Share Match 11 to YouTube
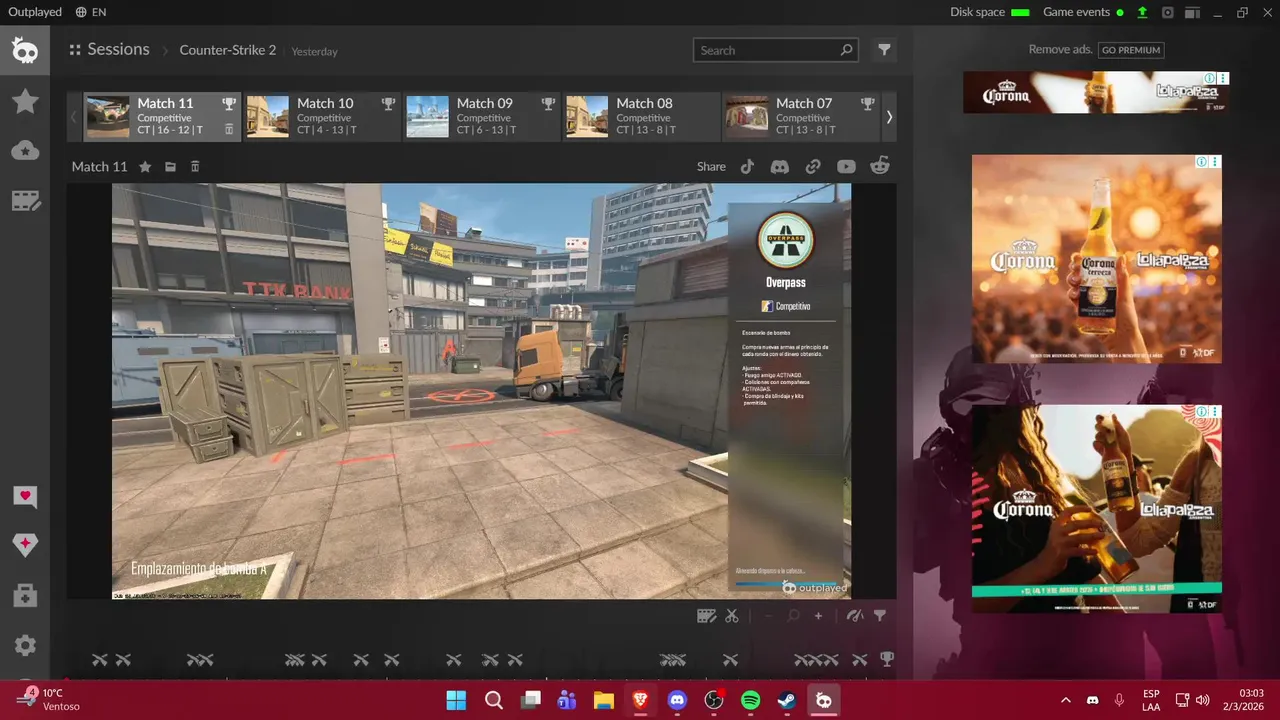The image size is (1280, 720). 846,167
